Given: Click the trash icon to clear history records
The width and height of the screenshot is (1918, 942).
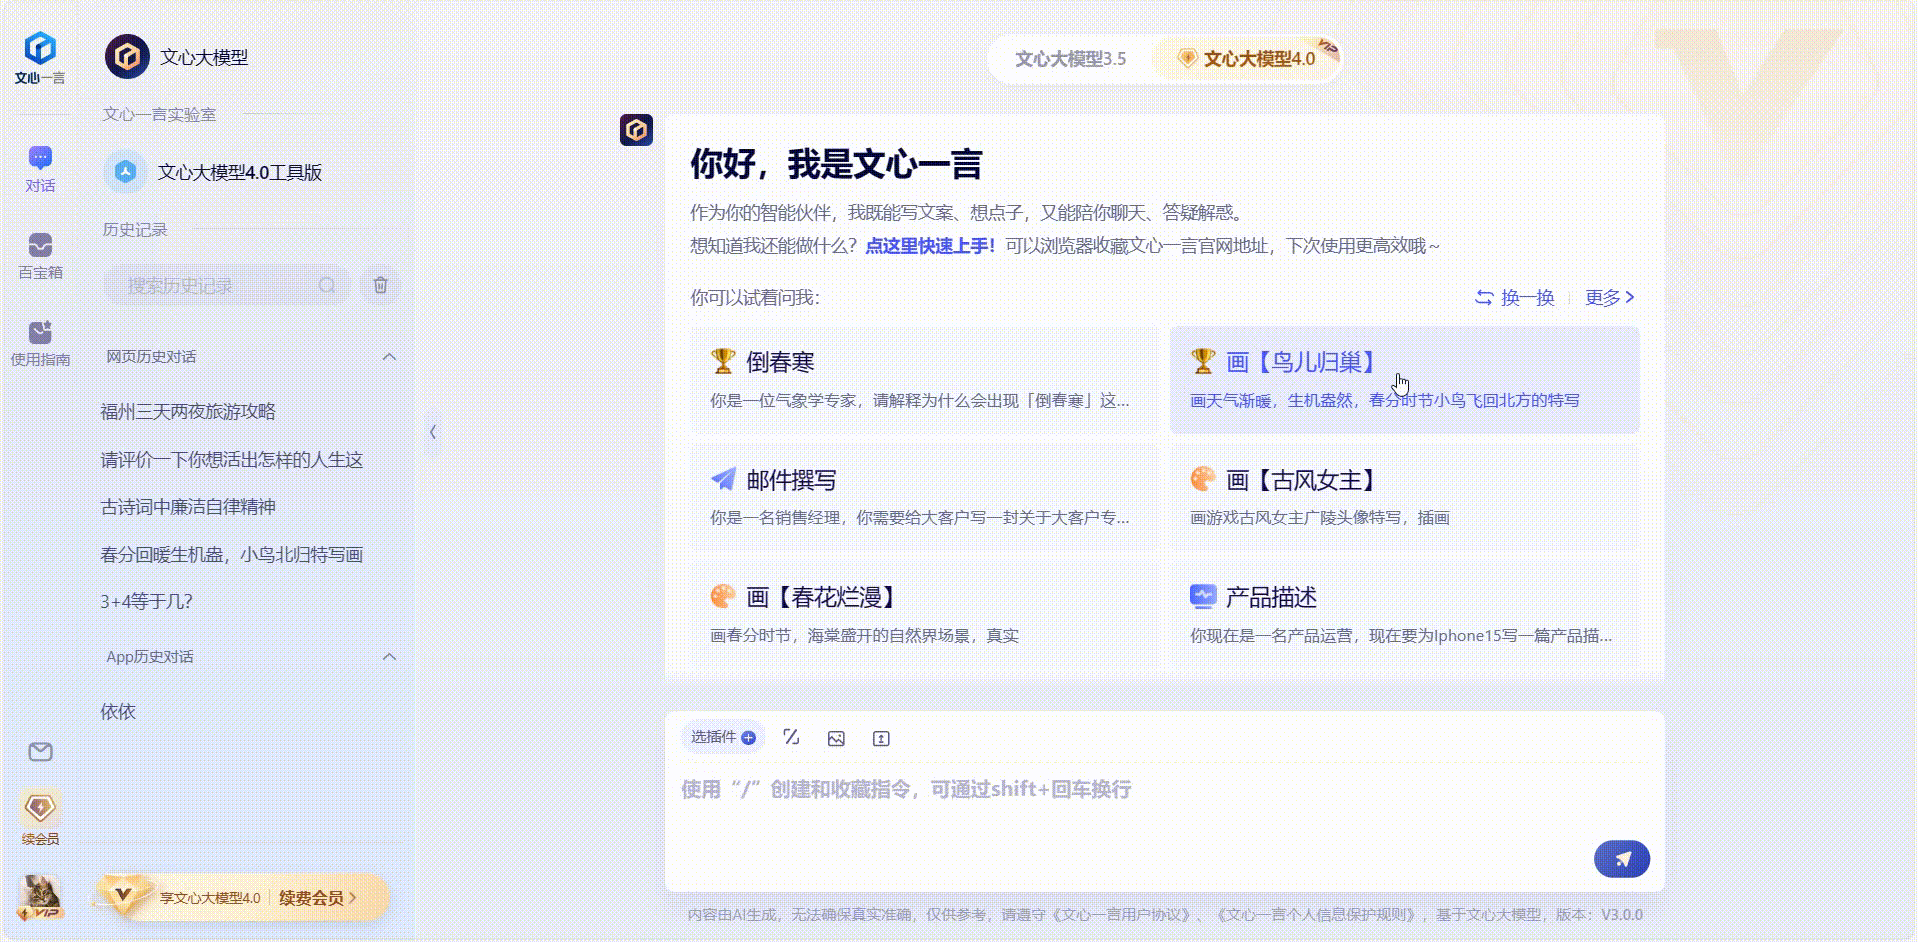Looking at the screenshot, I should click(379, 285).
